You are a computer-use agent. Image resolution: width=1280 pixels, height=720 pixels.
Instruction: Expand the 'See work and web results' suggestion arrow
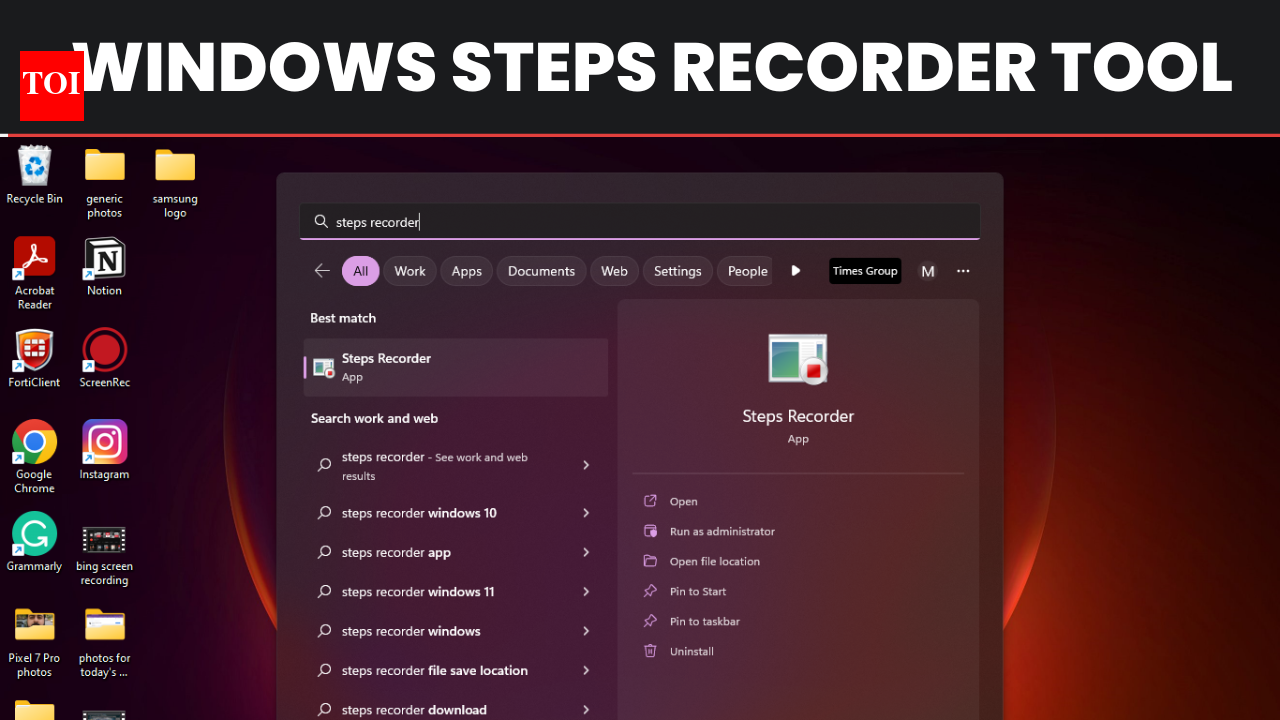coord(586,465)
